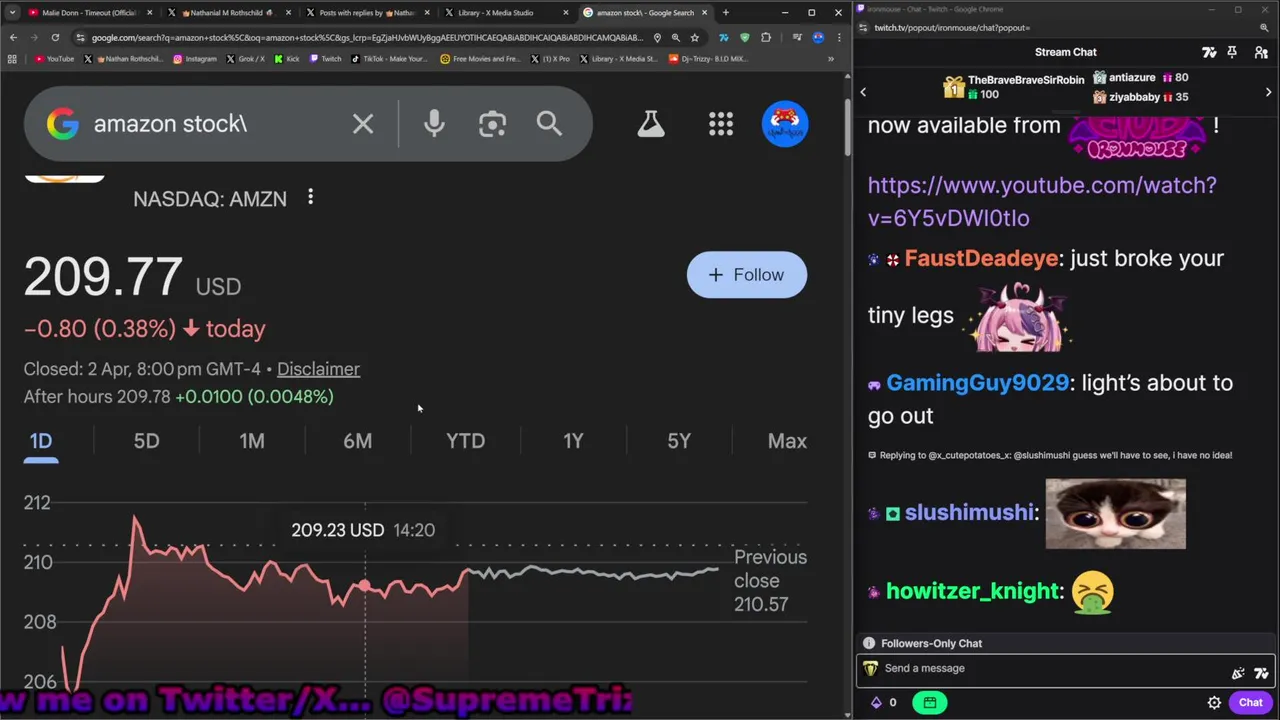This screenshot has width=1280, height=720.
Task: Switch to Nathanial M Rothschild tab
Action: (228, 13)
